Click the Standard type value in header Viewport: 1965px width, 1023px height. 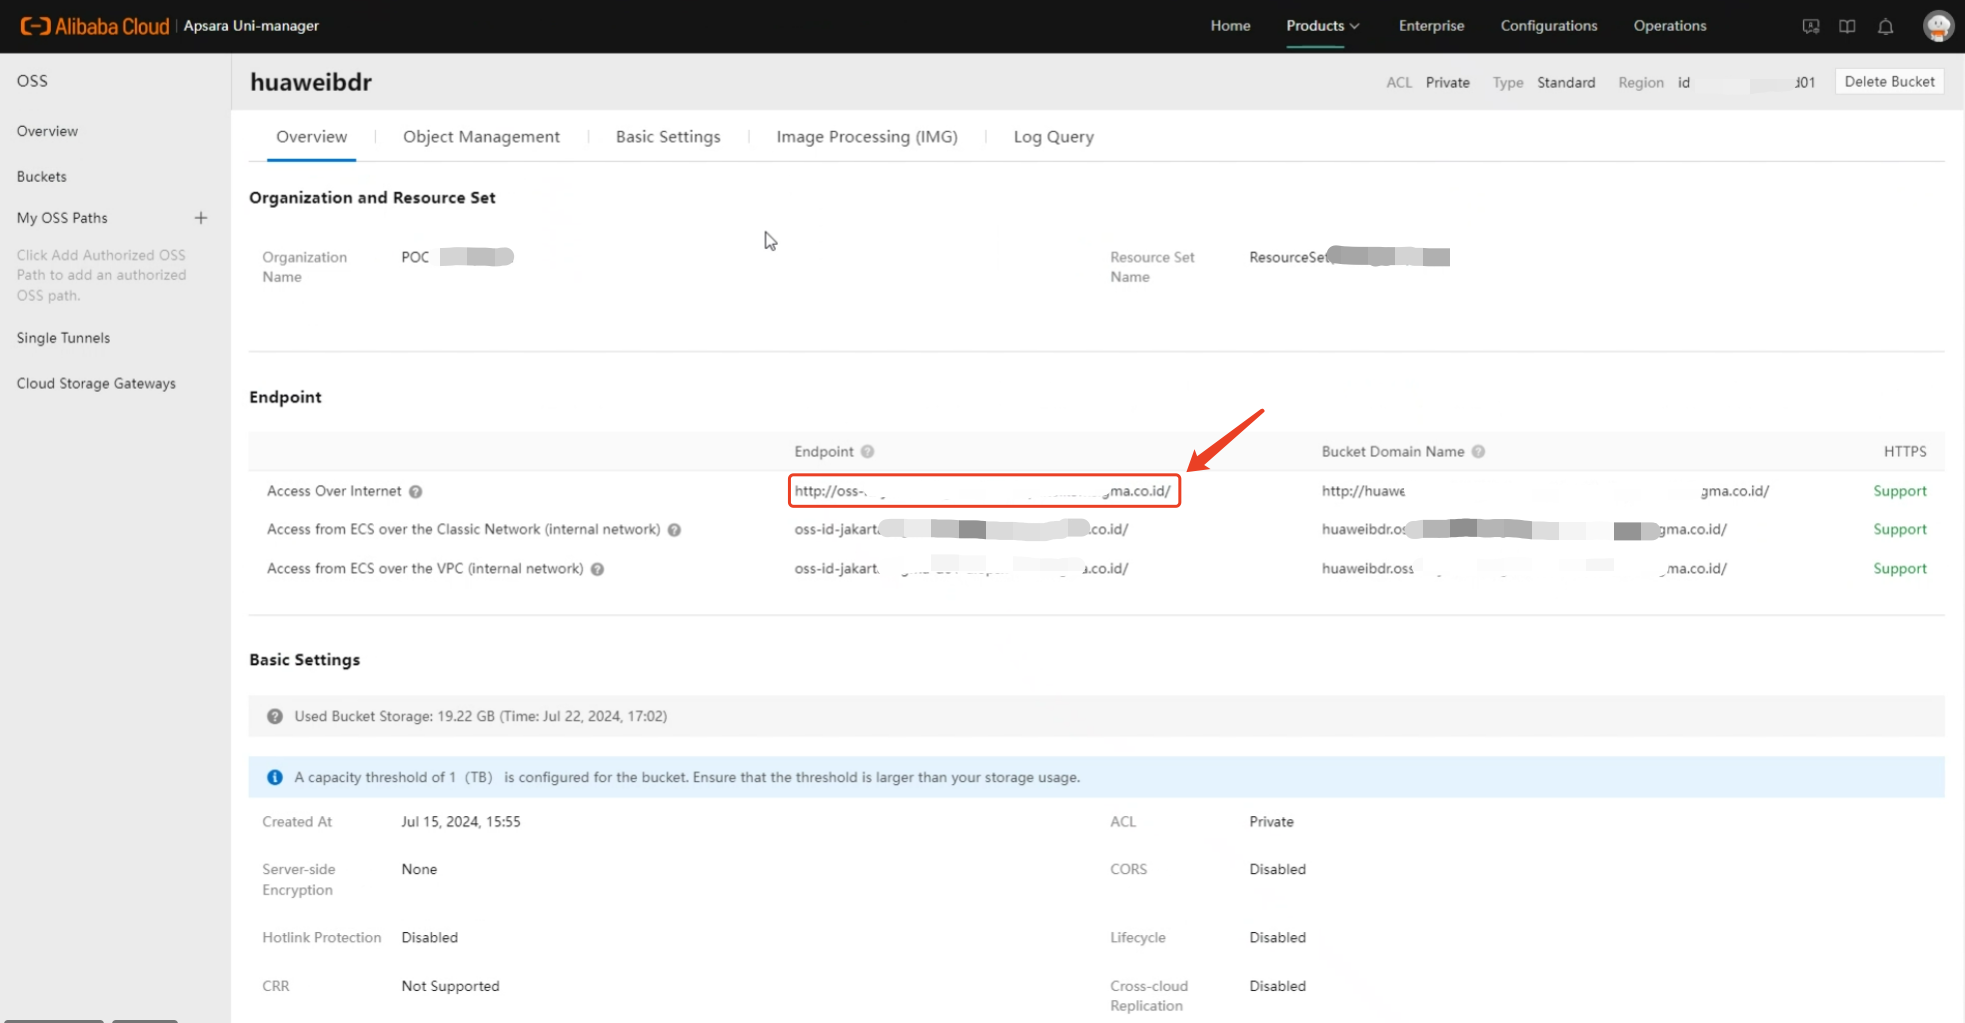coord(1566,83)
